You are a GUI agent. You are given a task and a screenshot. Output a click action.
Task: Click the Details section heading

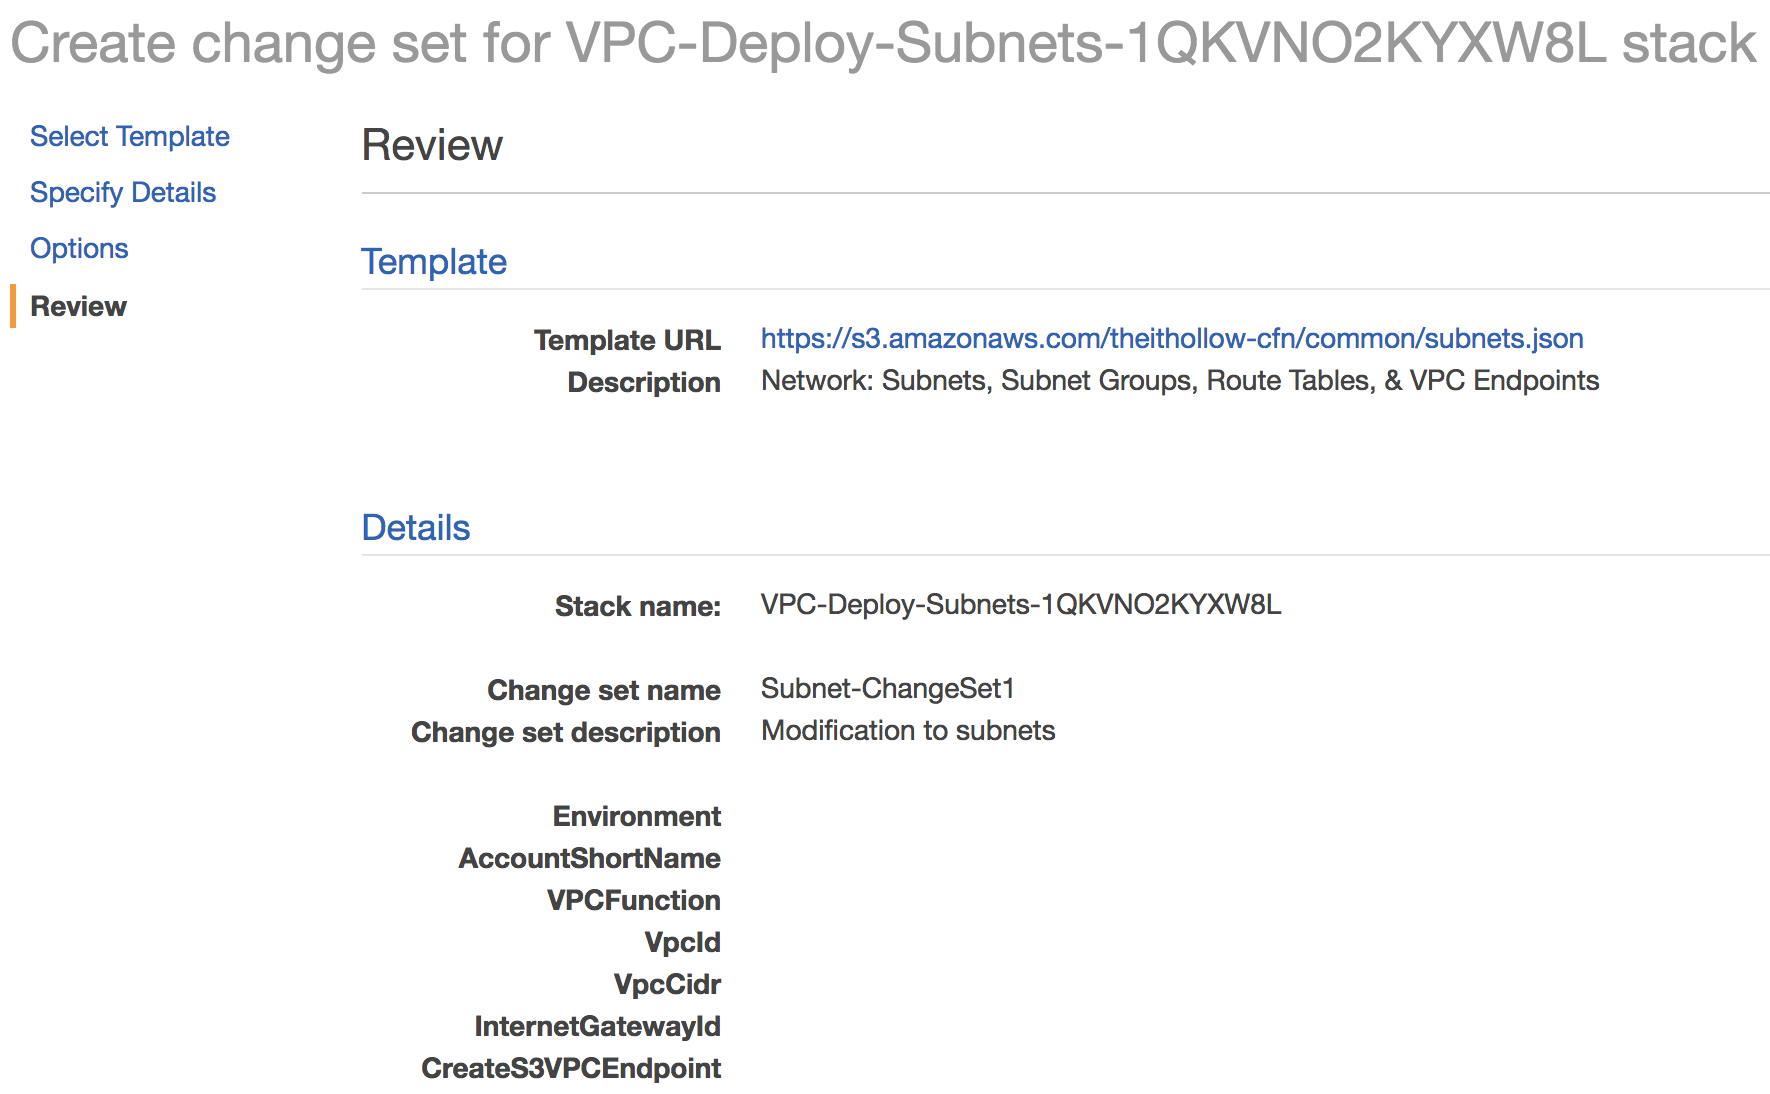click(x=416, y=528)
